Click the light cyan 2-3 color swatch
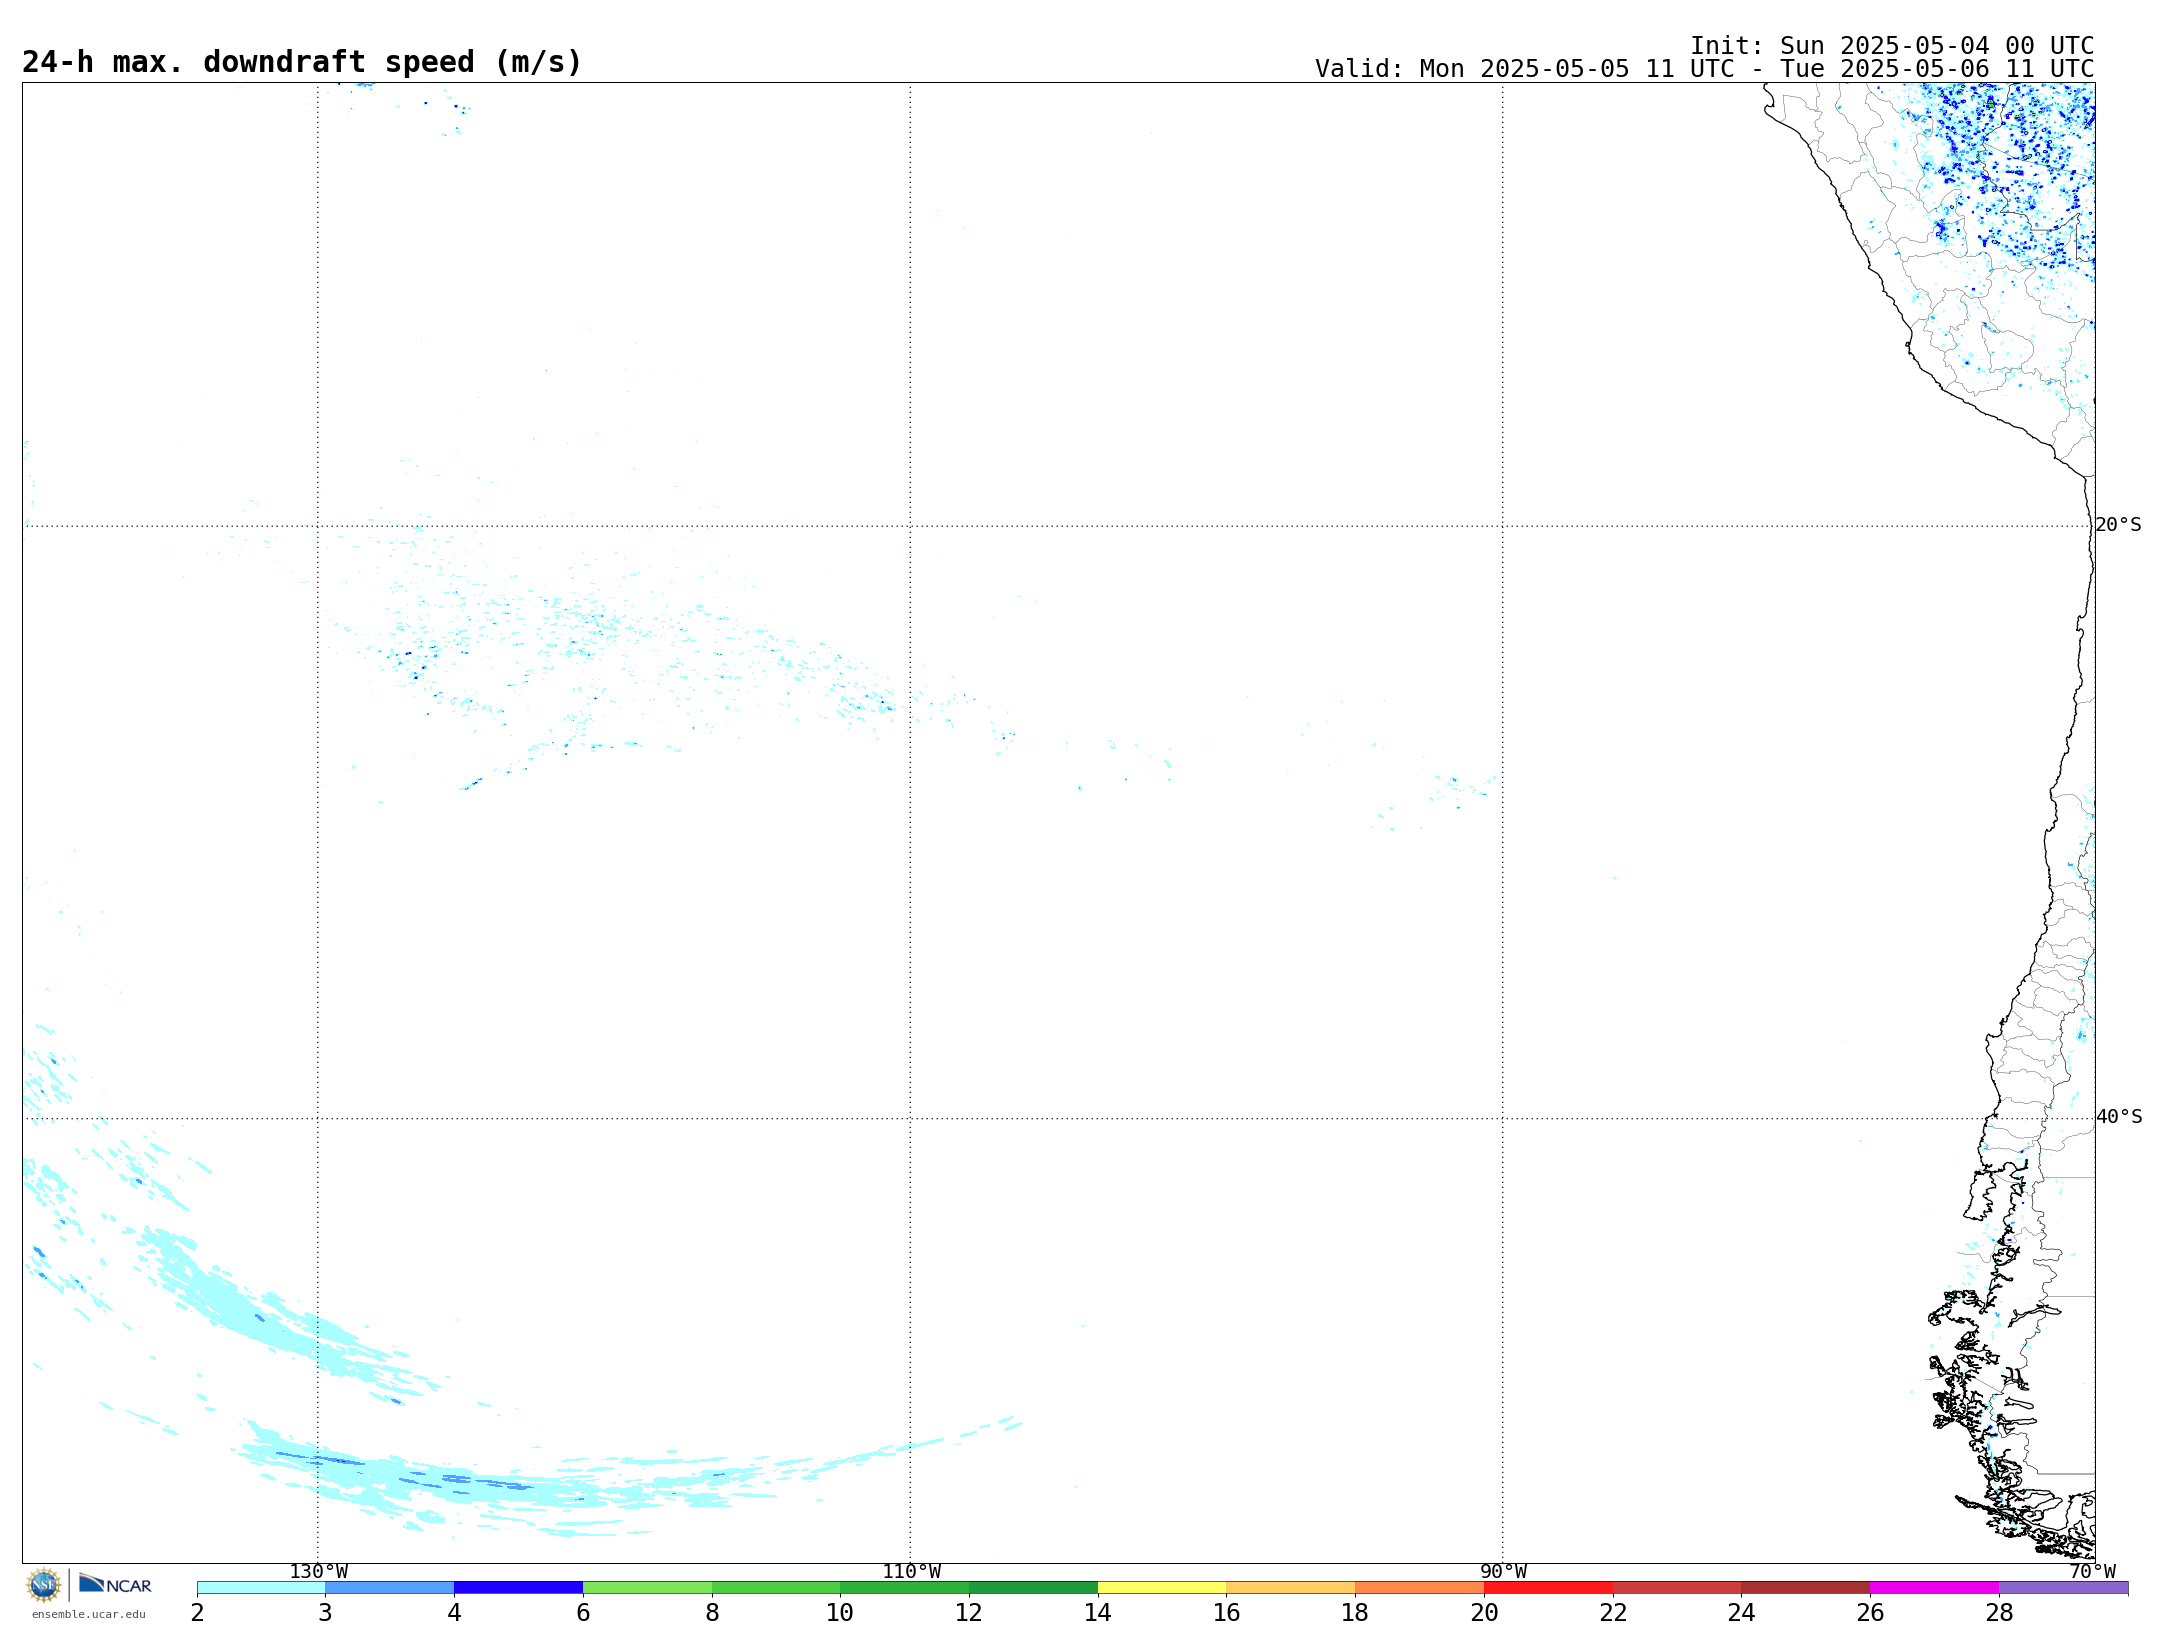2160x1626 pixels. (261, 1588)
